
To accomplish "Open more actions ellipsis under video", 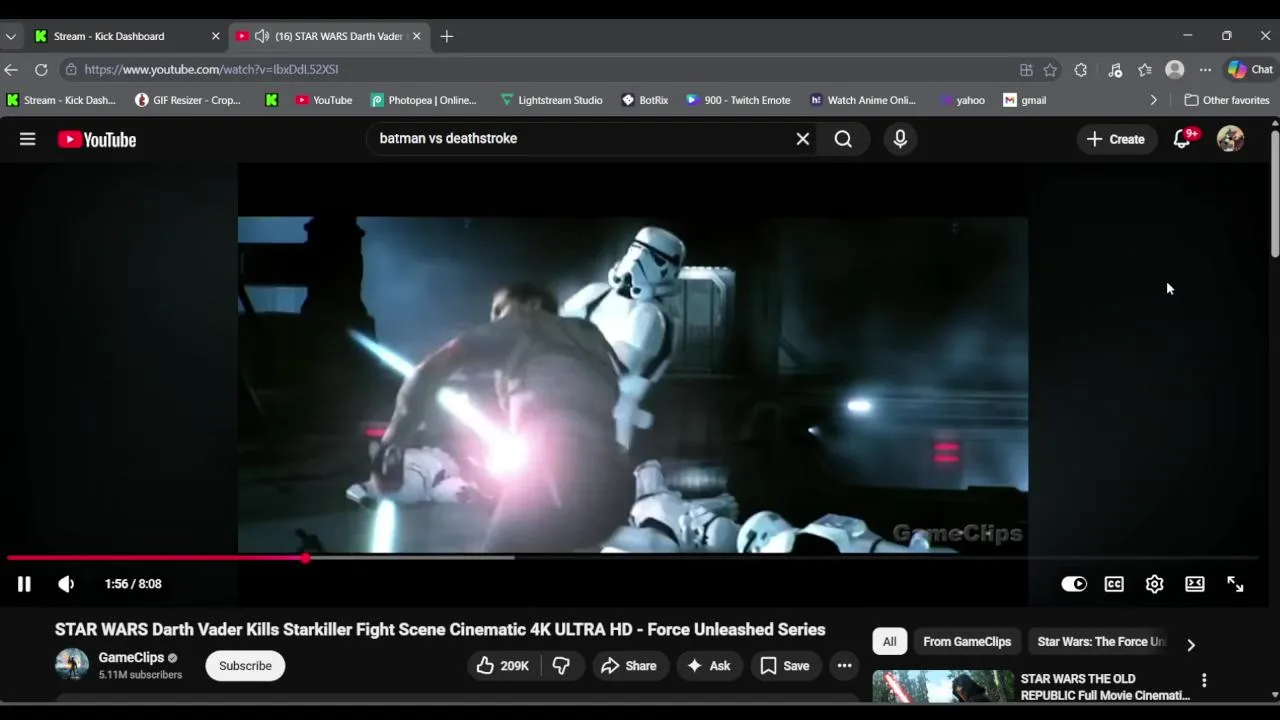I will 844,666.
